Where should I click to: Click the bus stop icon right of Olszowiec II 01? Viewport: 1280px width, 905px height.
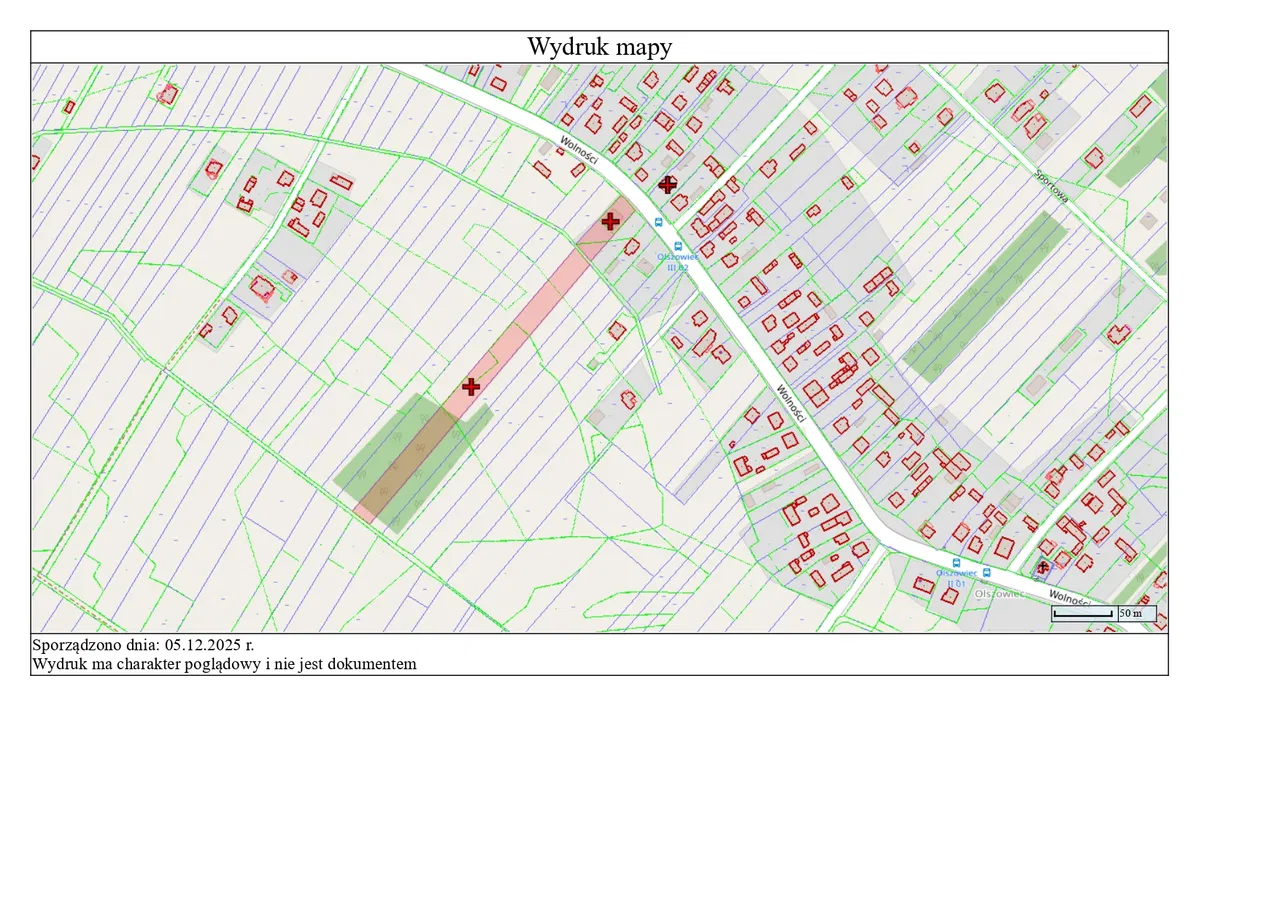pyautogui.click(x=987, y=572)
